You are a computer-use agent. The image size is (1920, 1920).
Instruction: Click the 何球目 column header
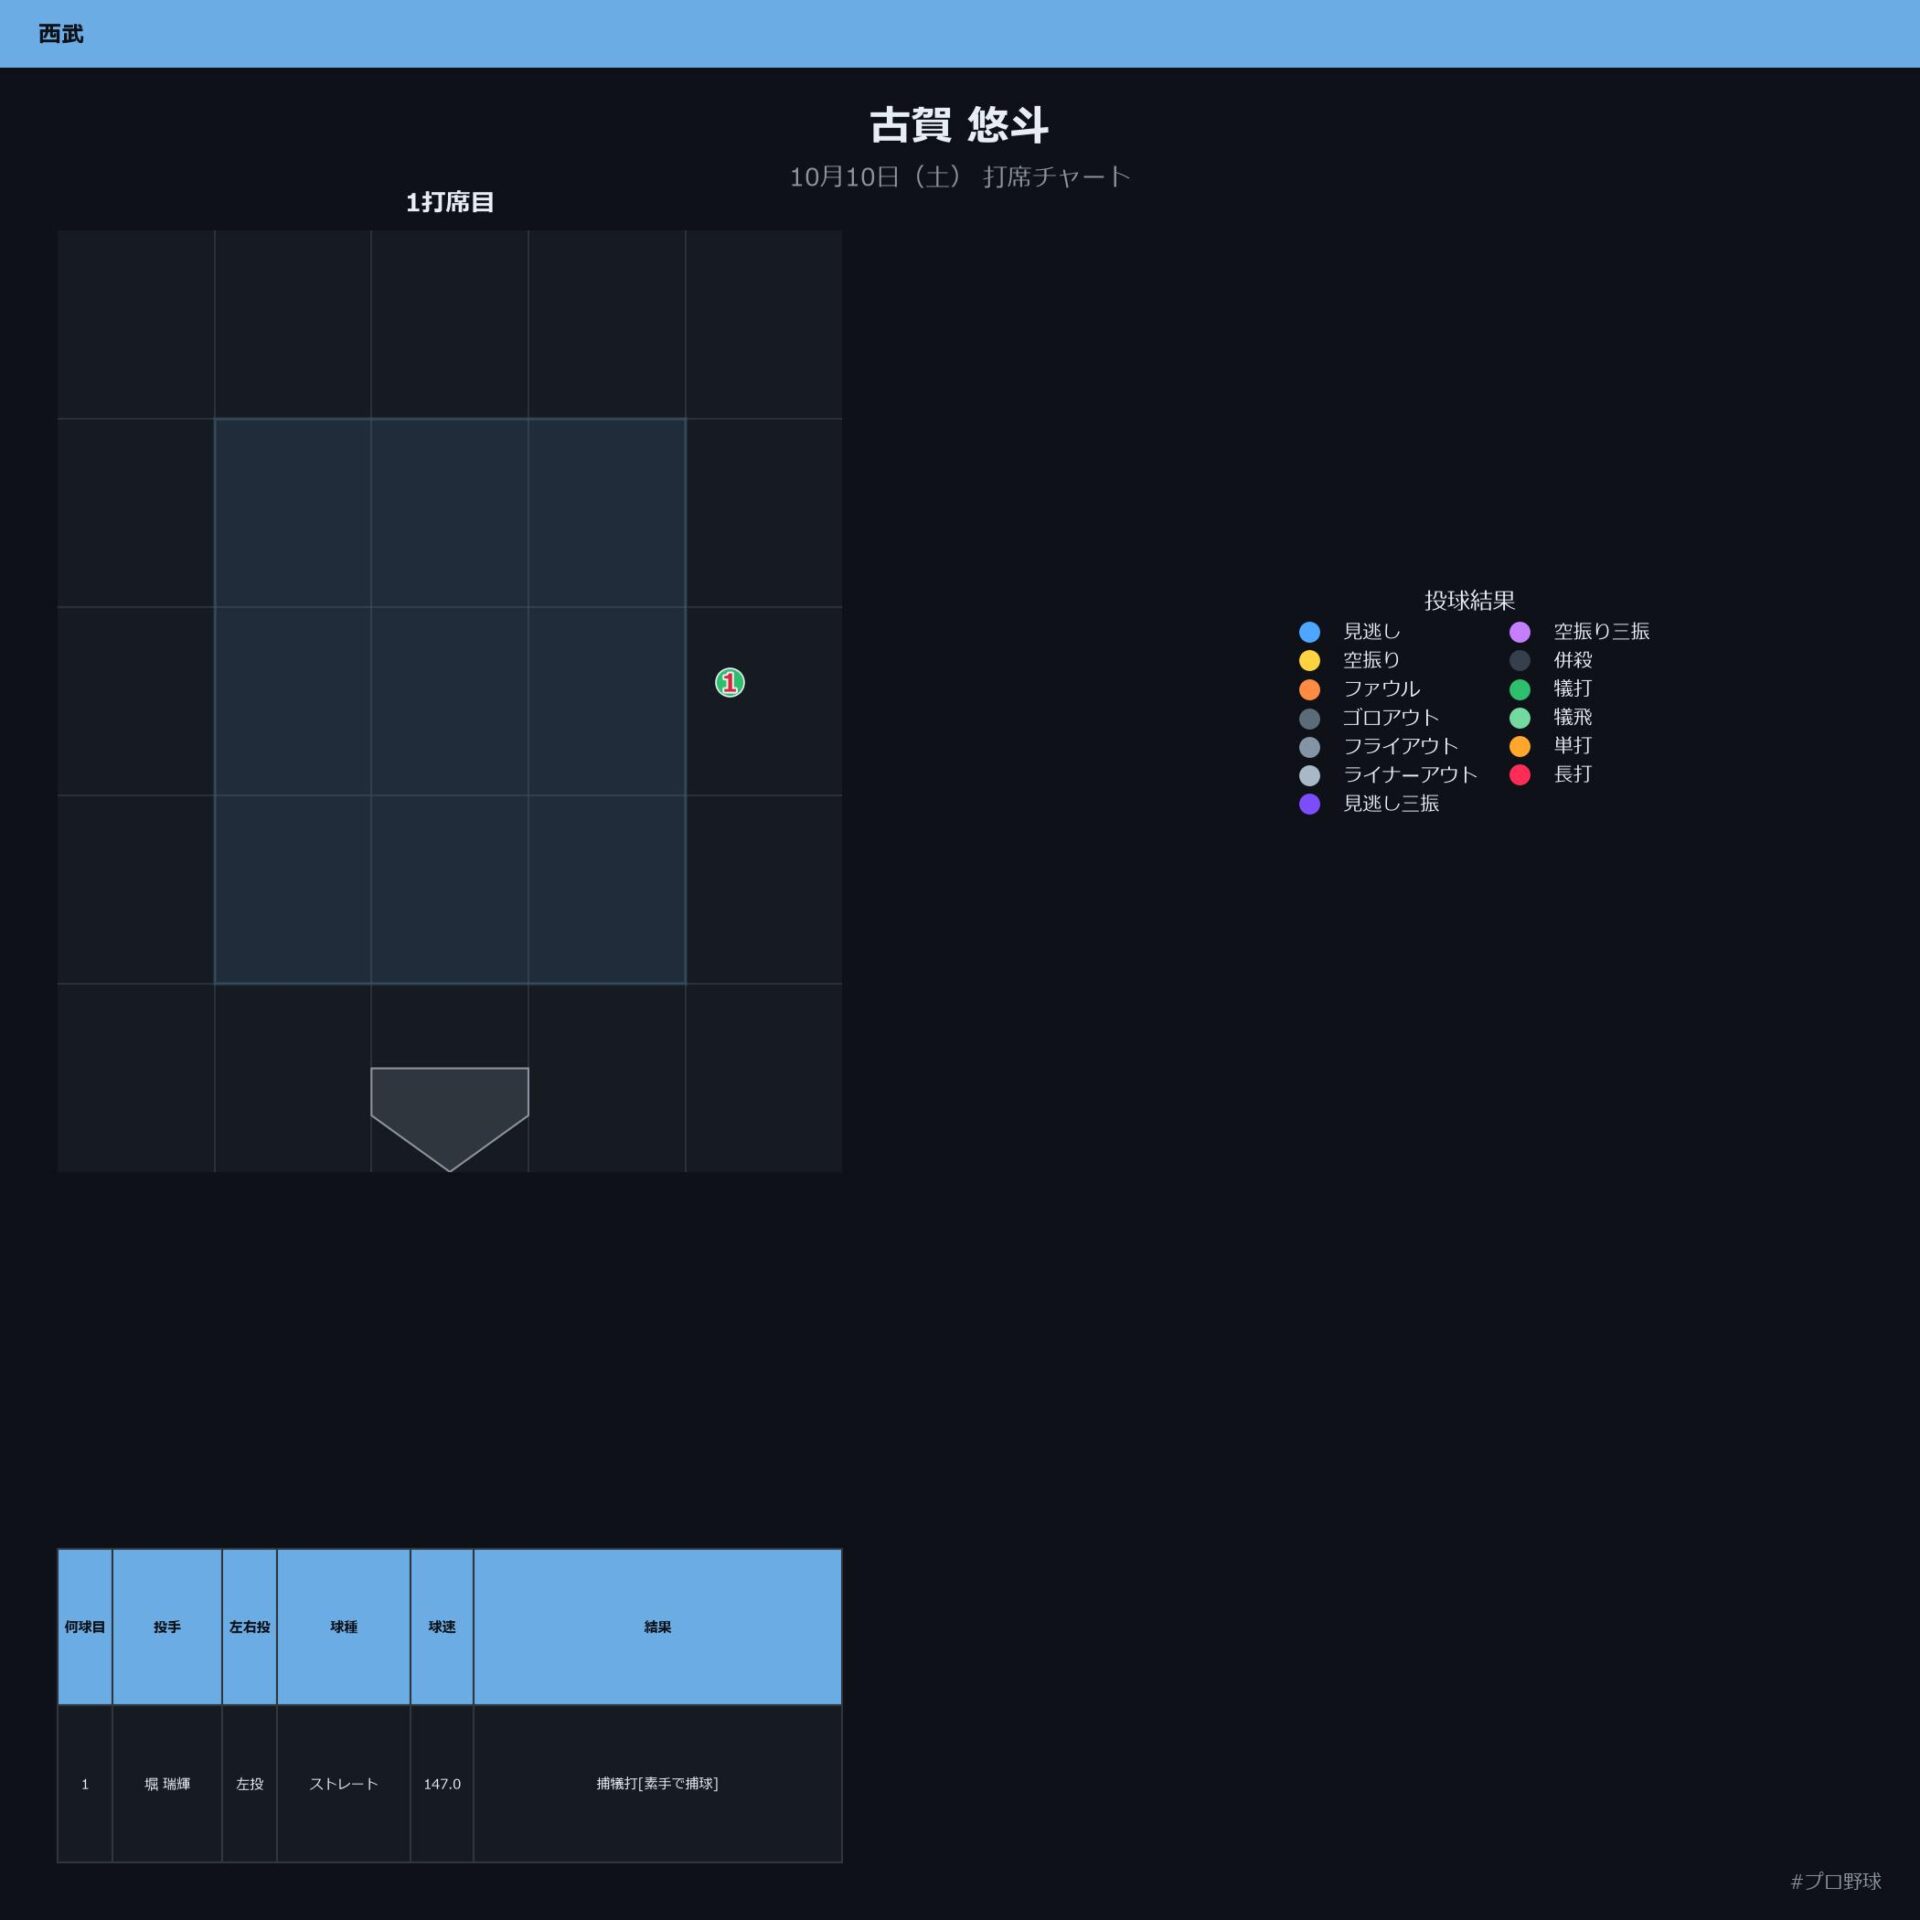click(85, 1627)
